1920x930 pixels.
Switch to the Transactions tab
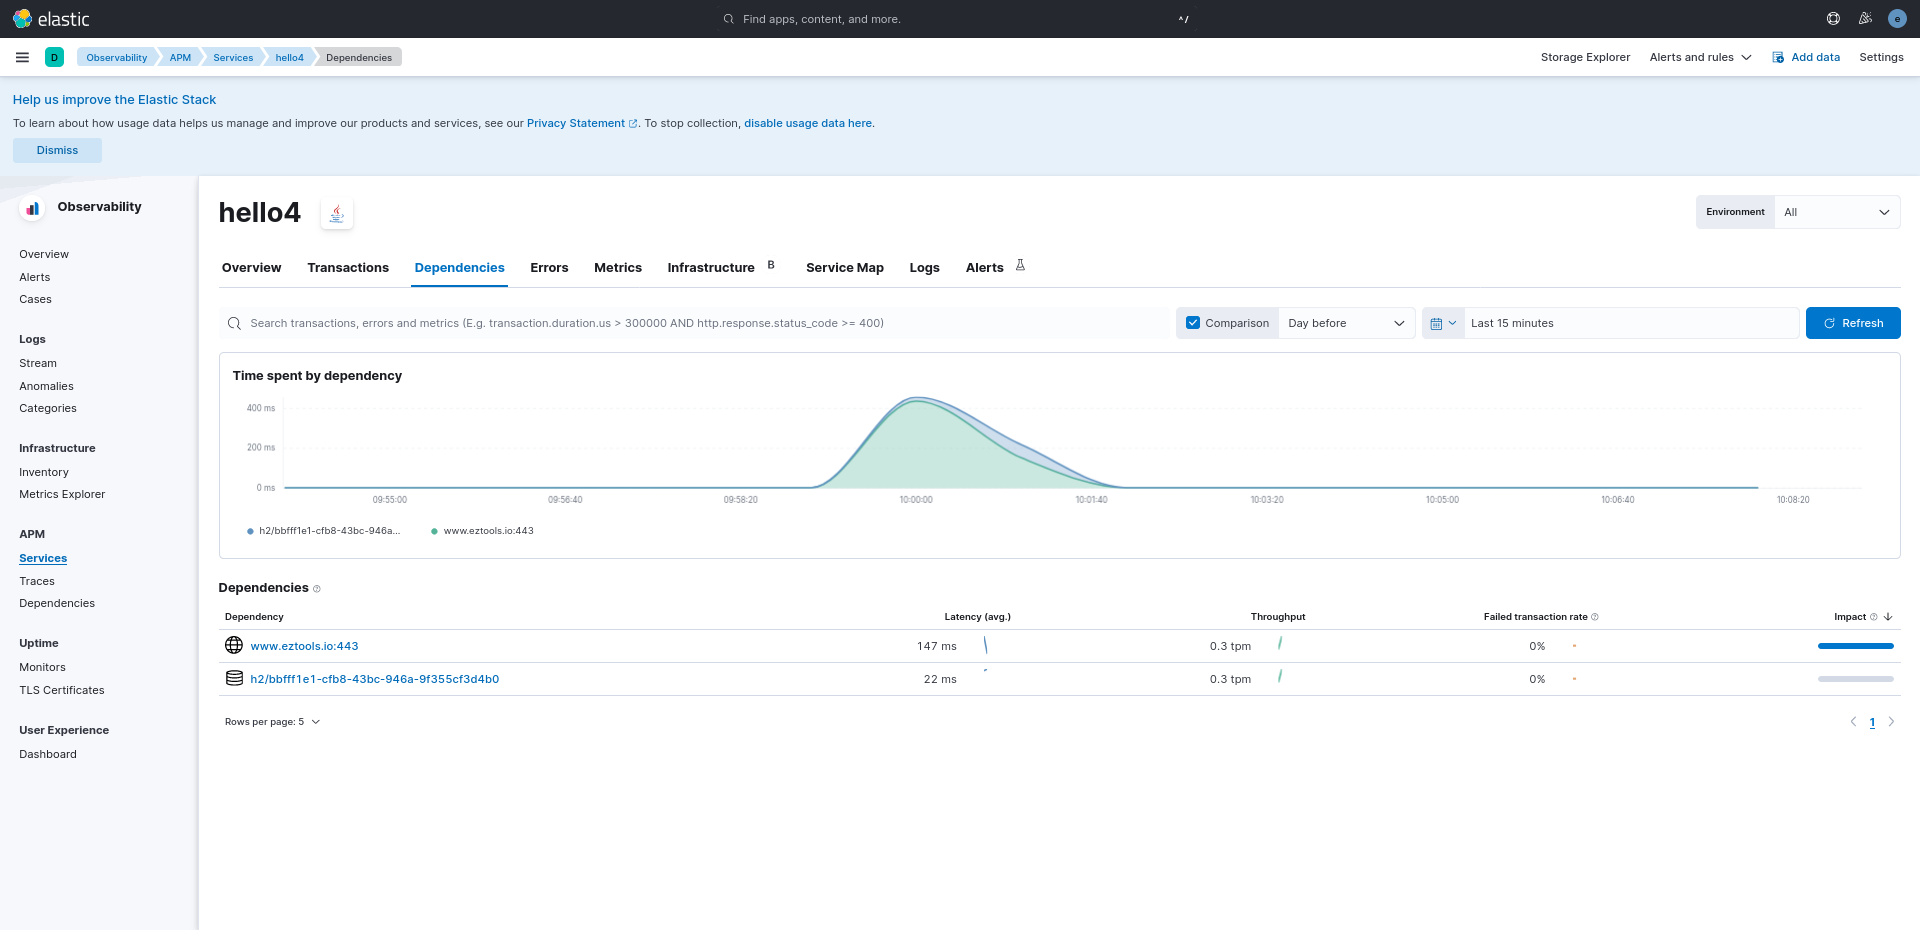[348, 267]
